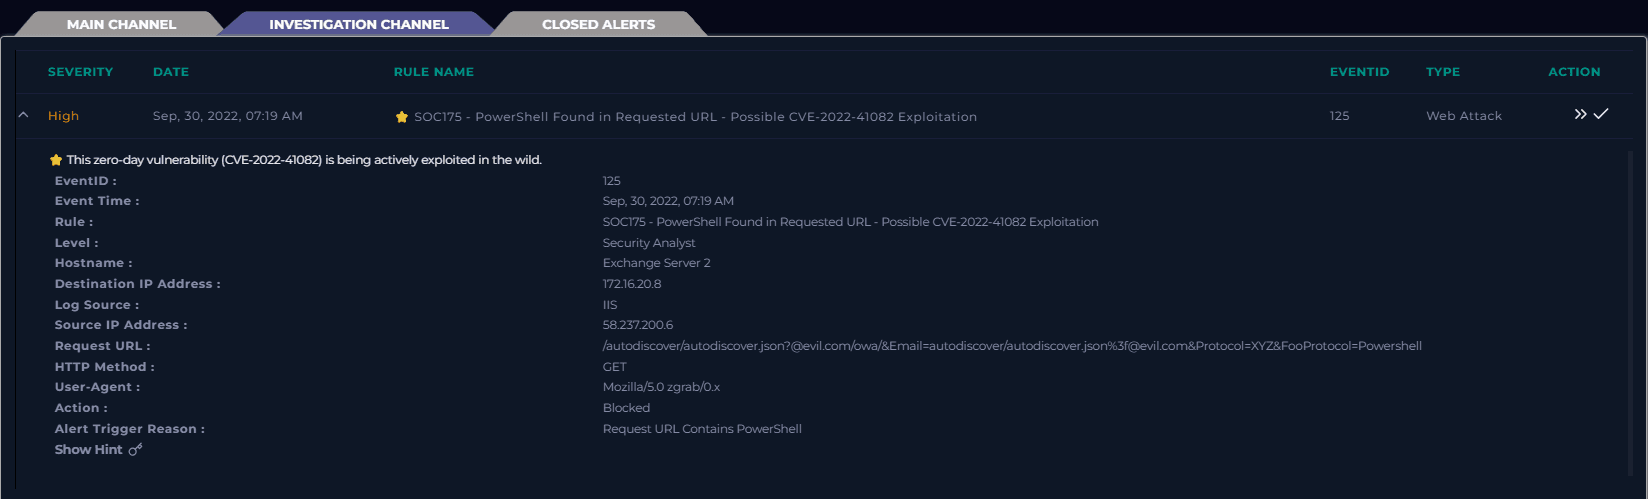The image size is (1648, 499).
Task: Click the Action column header
Action: point(1573,72)
